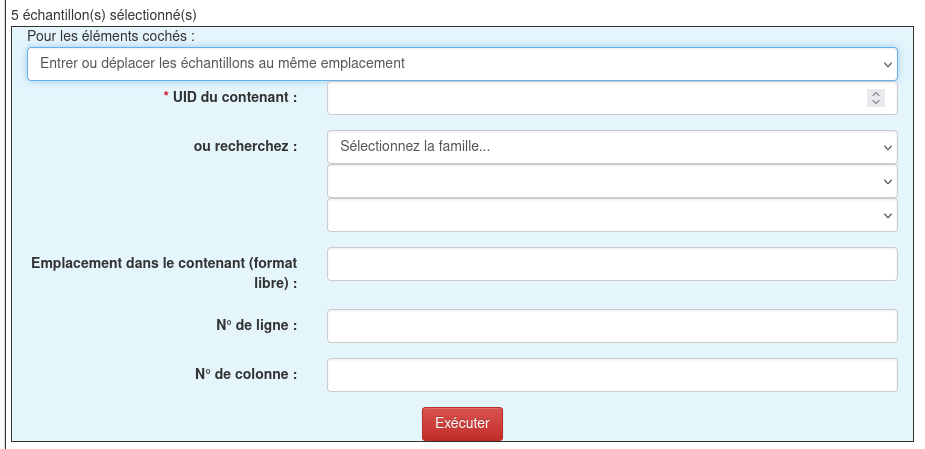Click the red required asterisk beside UID
The width and height of the screenshot is (925, 449).
click(x=166, y=96)
